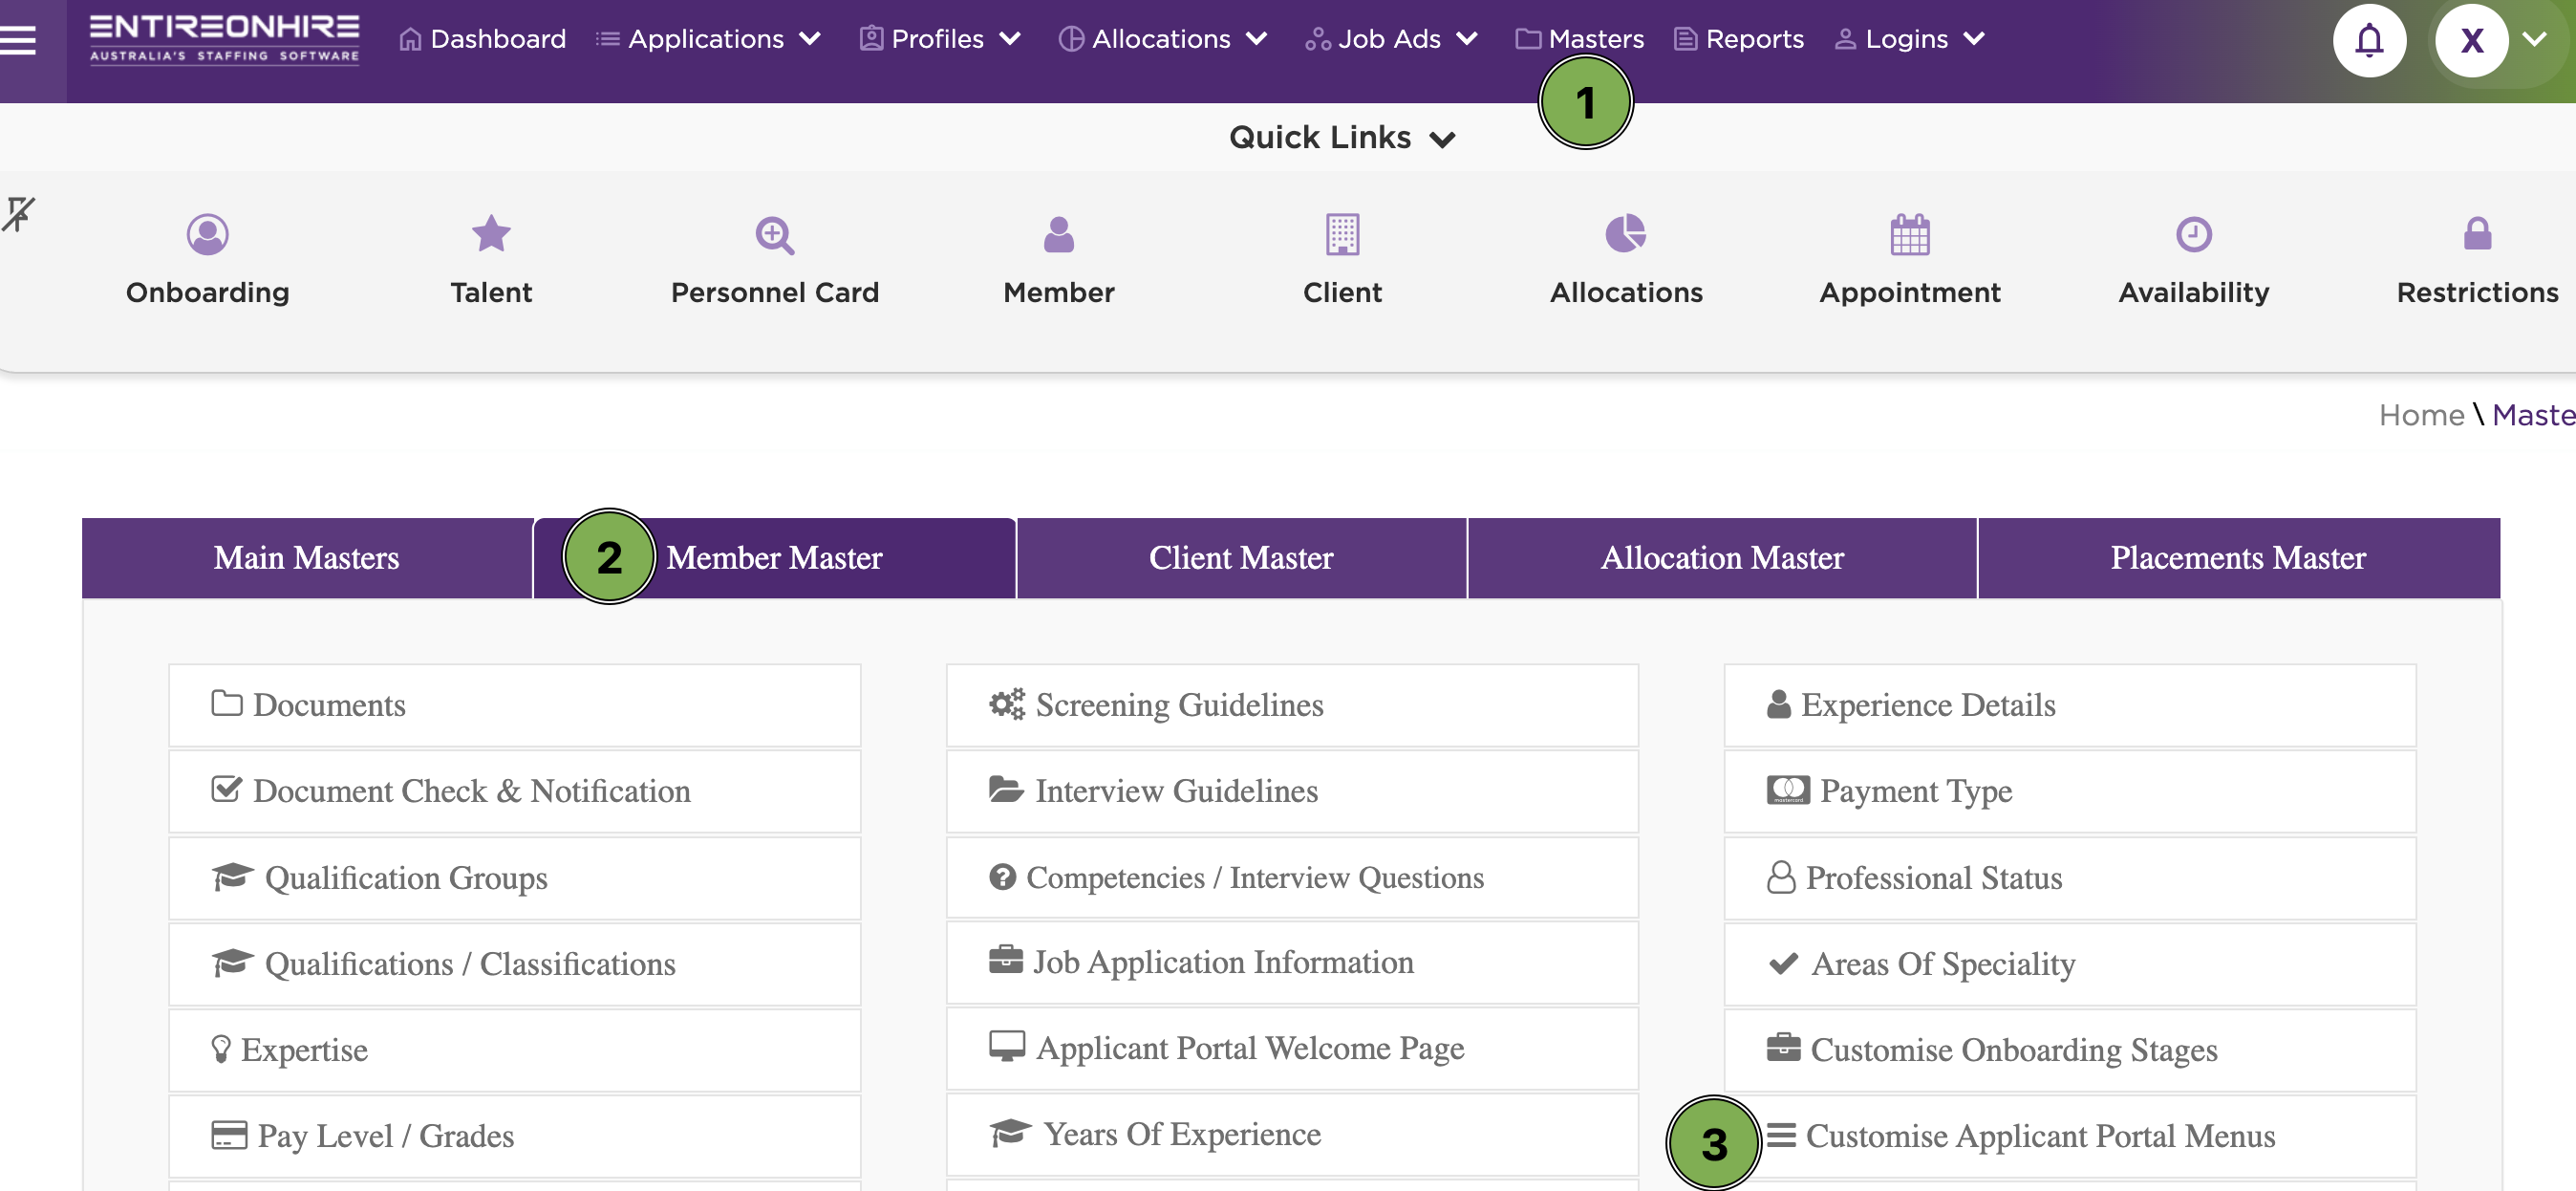Click the EntireOnHire logo
Screen dimensions: 2576x1191
[x=224, y=39]
